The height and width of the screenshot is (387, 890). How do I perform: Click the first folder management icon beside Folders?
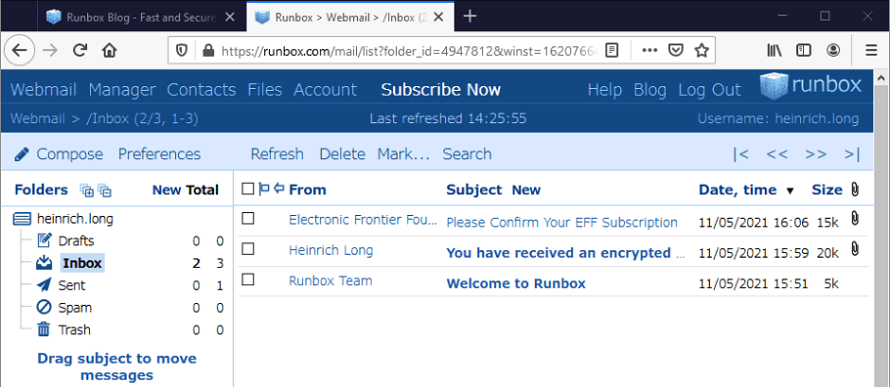point(87,191)
